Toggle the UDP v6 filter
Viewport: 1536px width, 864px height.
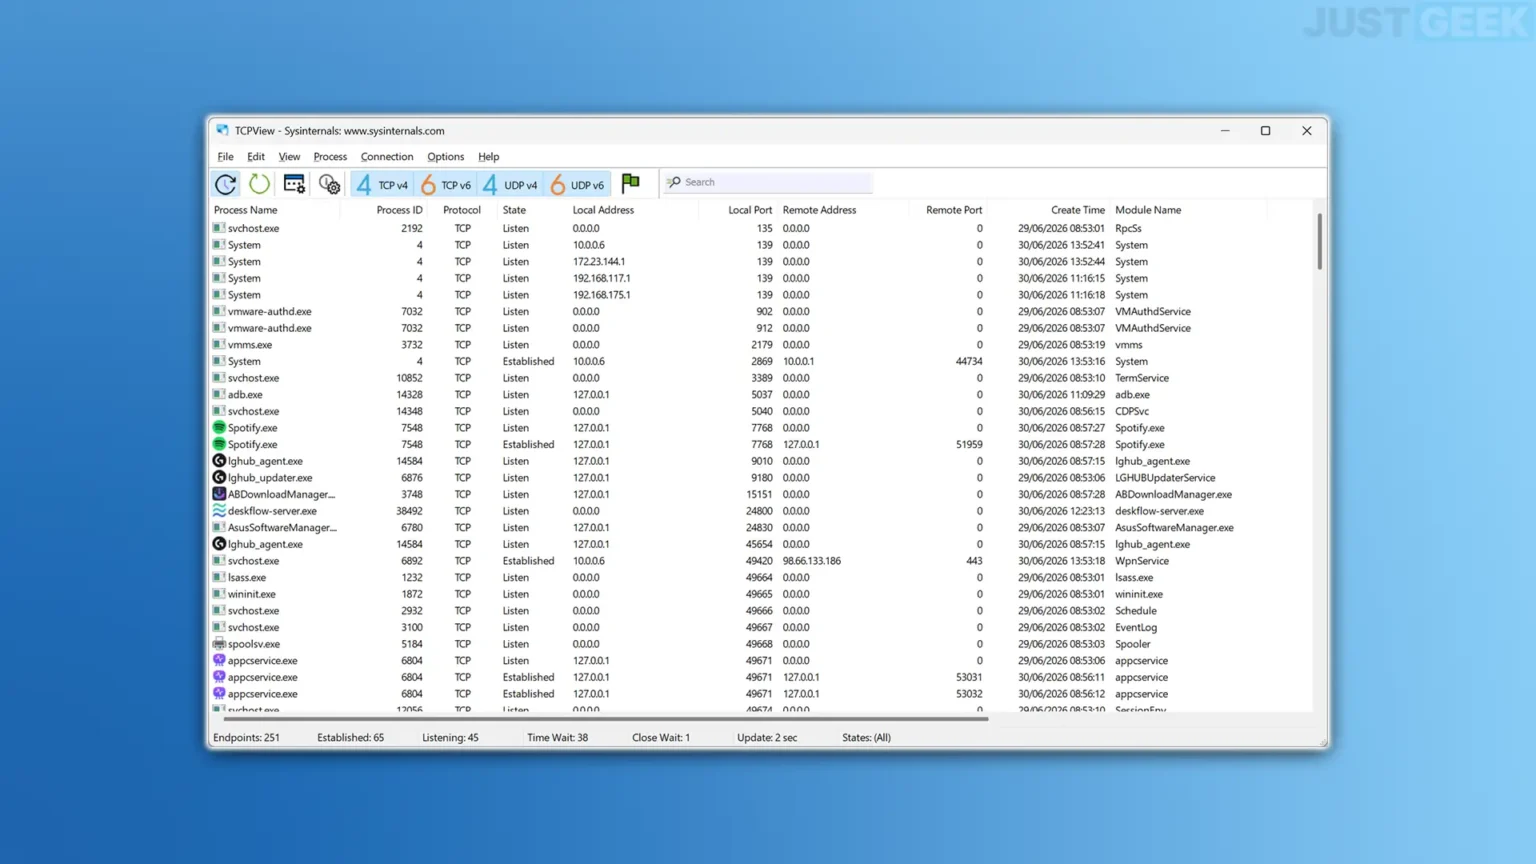point(577,184)
